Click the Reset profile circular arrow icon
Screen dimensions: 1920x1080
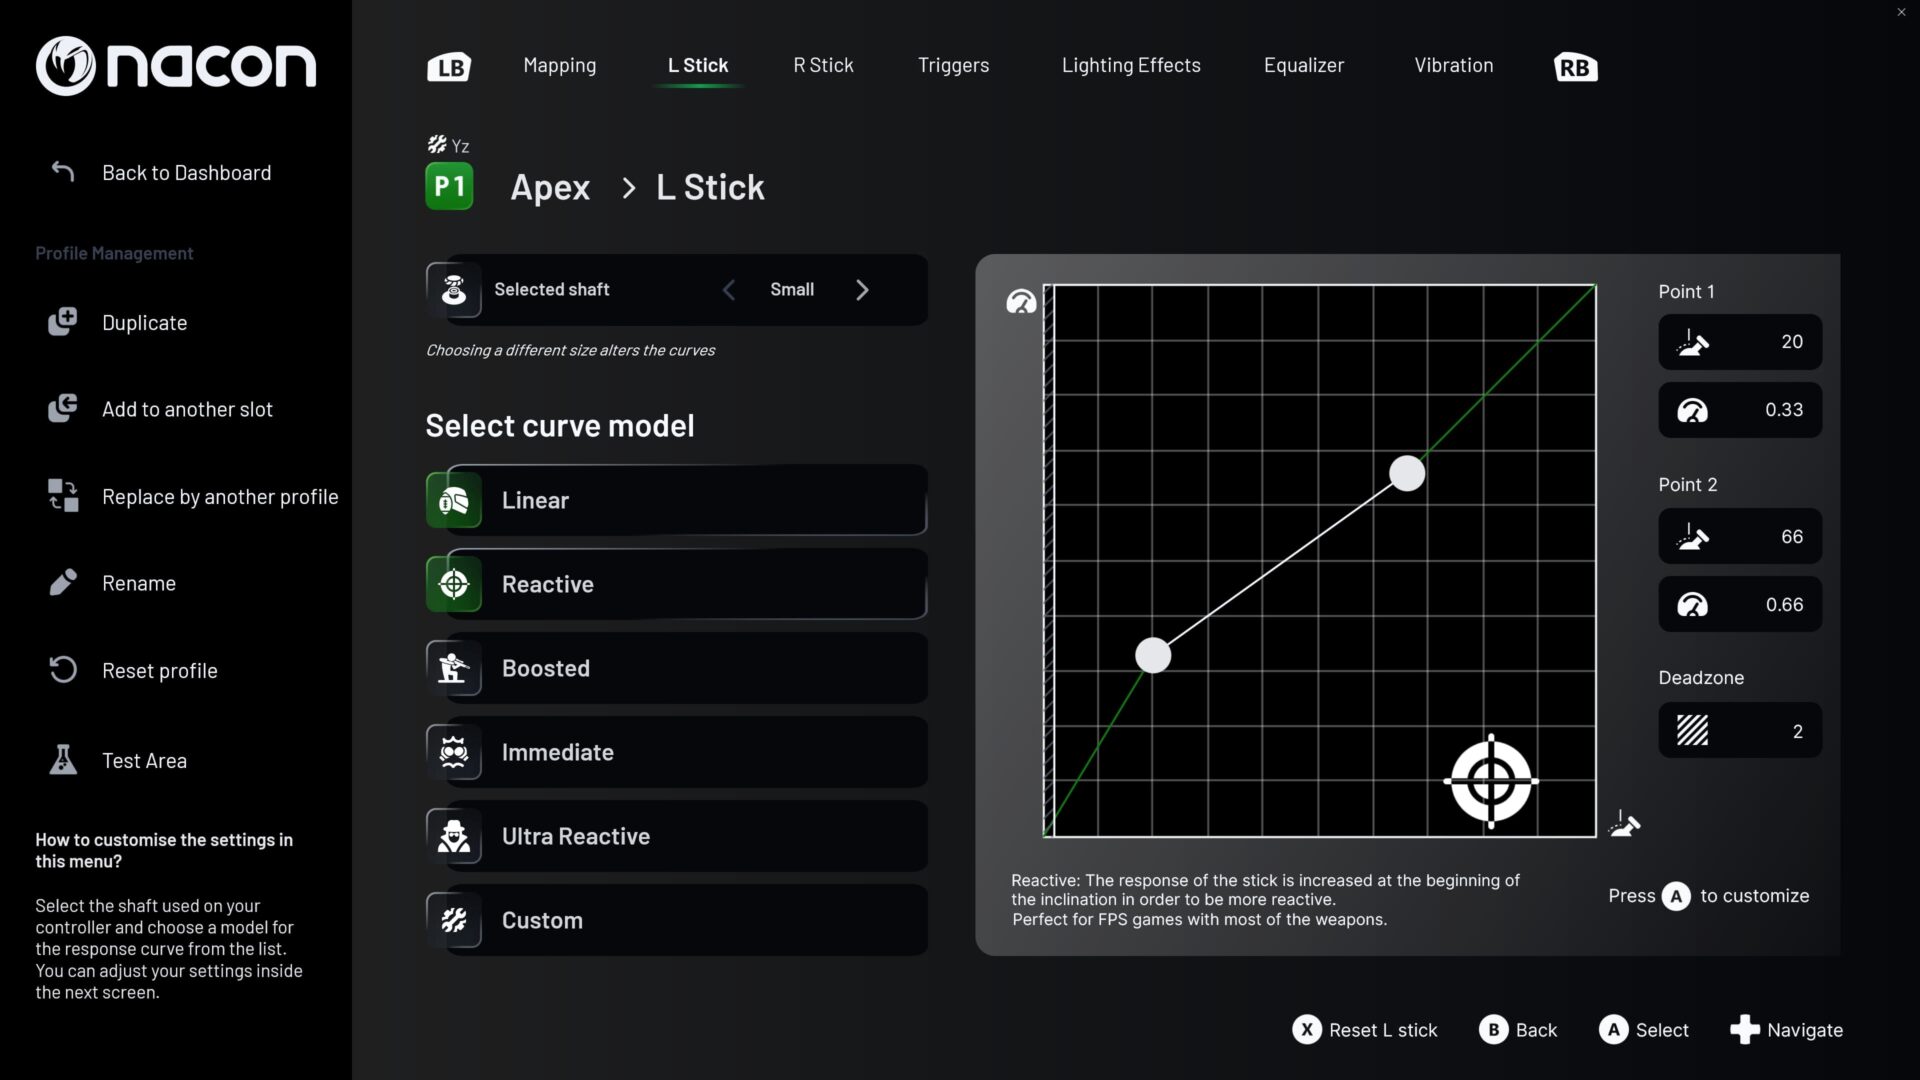point(63,670)
